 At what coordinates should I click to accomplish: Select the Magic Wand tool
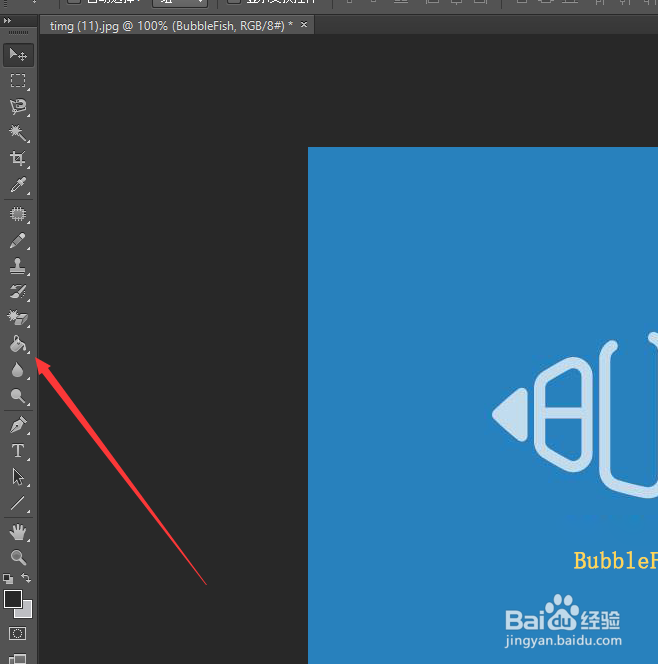(x=18, y=133)
